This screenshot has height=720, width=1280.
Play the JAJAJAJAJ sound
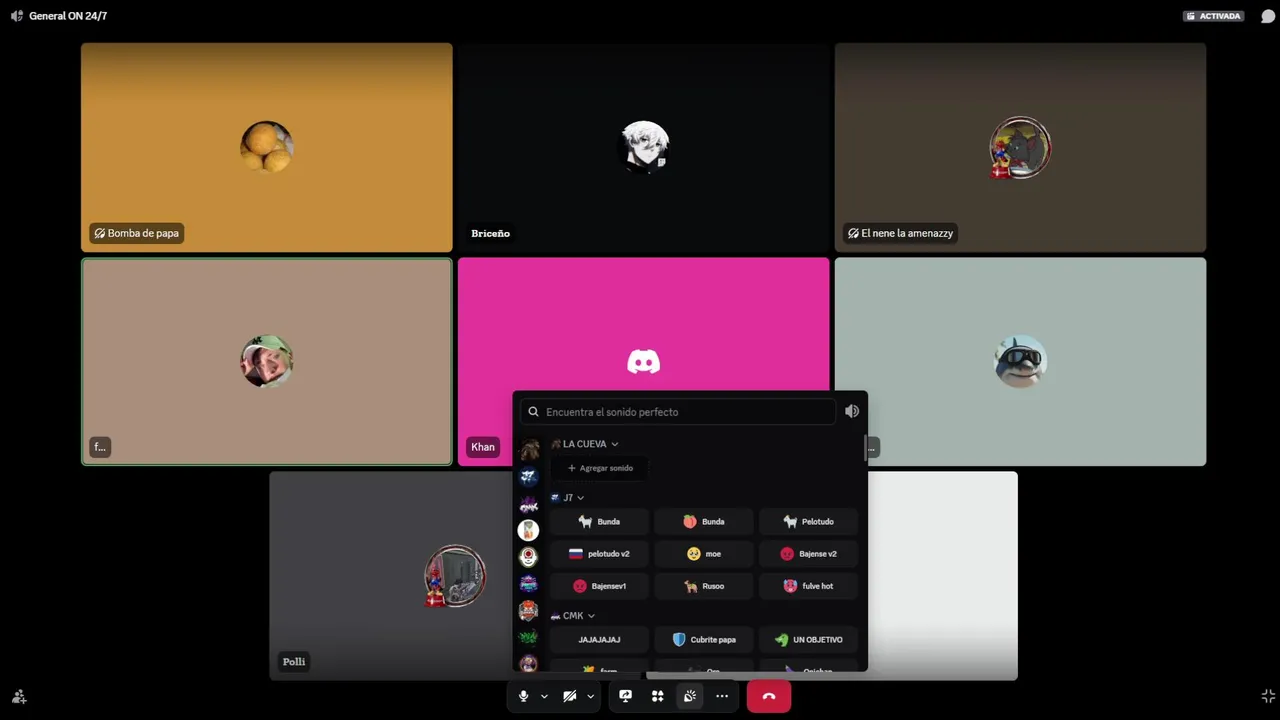[600, 640]
